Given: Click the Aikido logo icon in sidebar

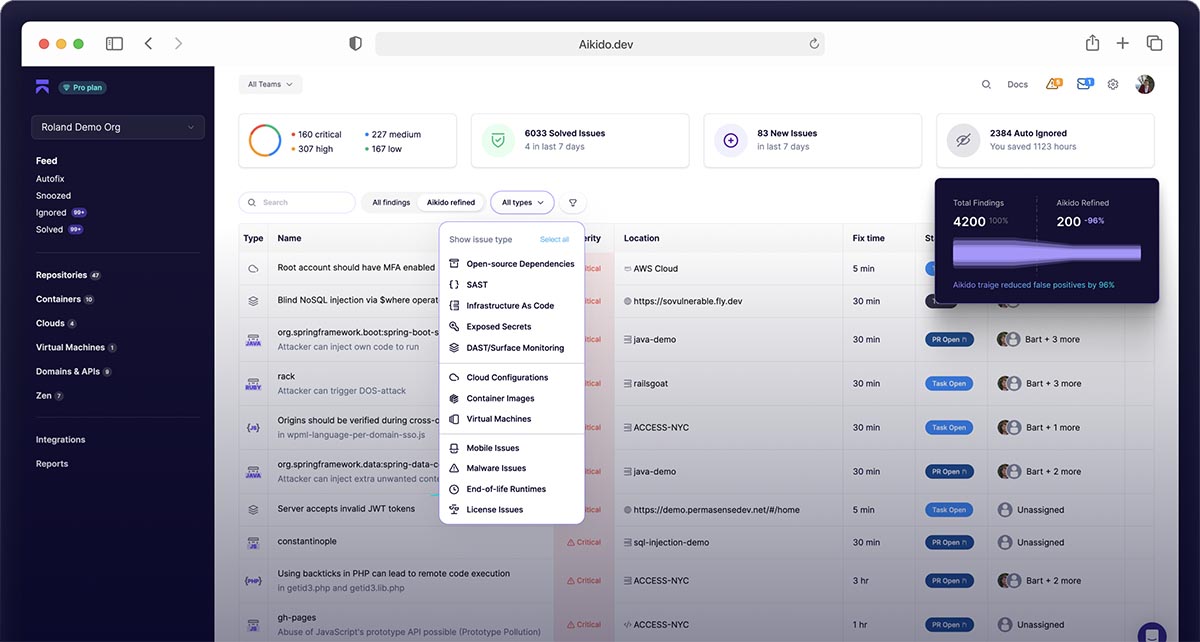Looking at the screenshot, I should [42, 87].
